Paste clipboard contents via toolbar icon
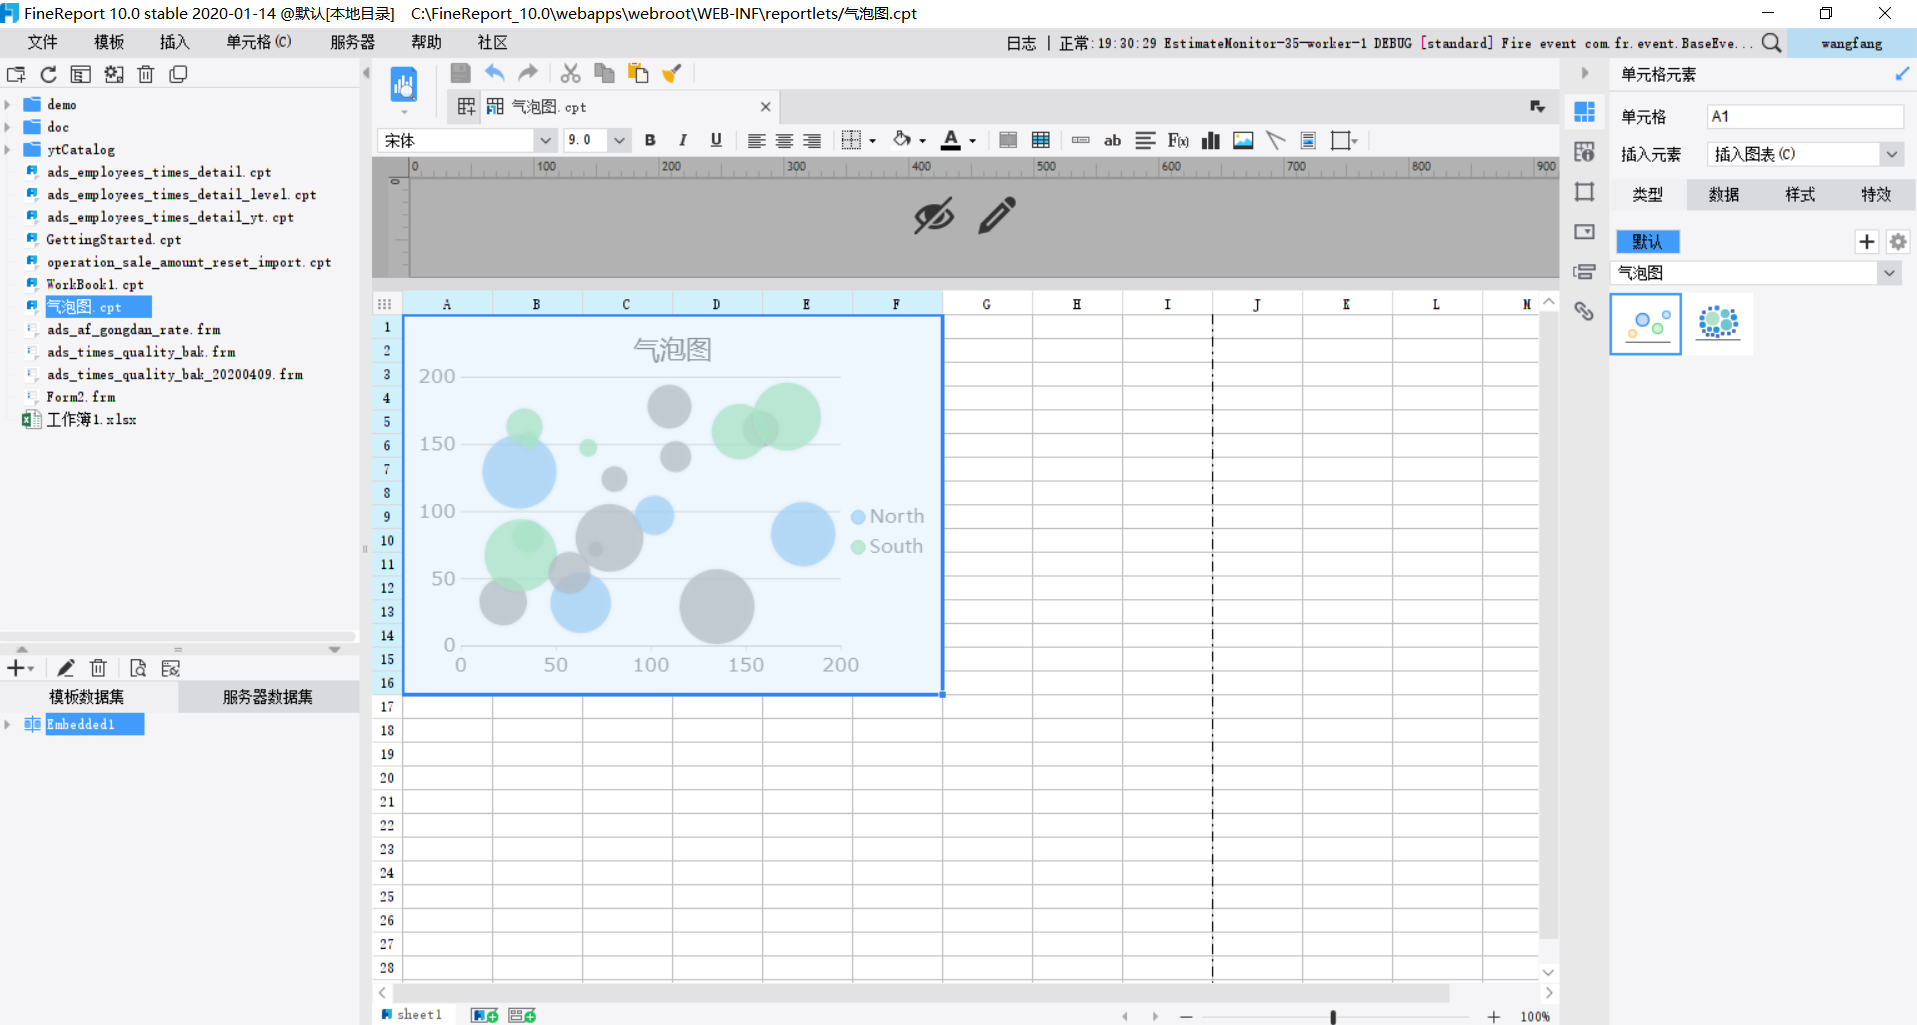This screenshot has height=1025, width=1917. coord(638,73)
